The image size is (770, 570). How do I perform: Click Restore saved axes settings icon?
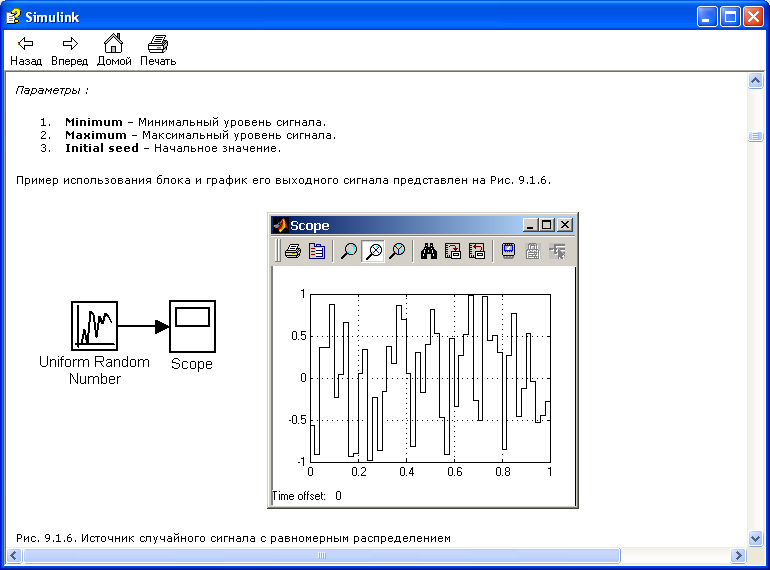click(477, 251)
